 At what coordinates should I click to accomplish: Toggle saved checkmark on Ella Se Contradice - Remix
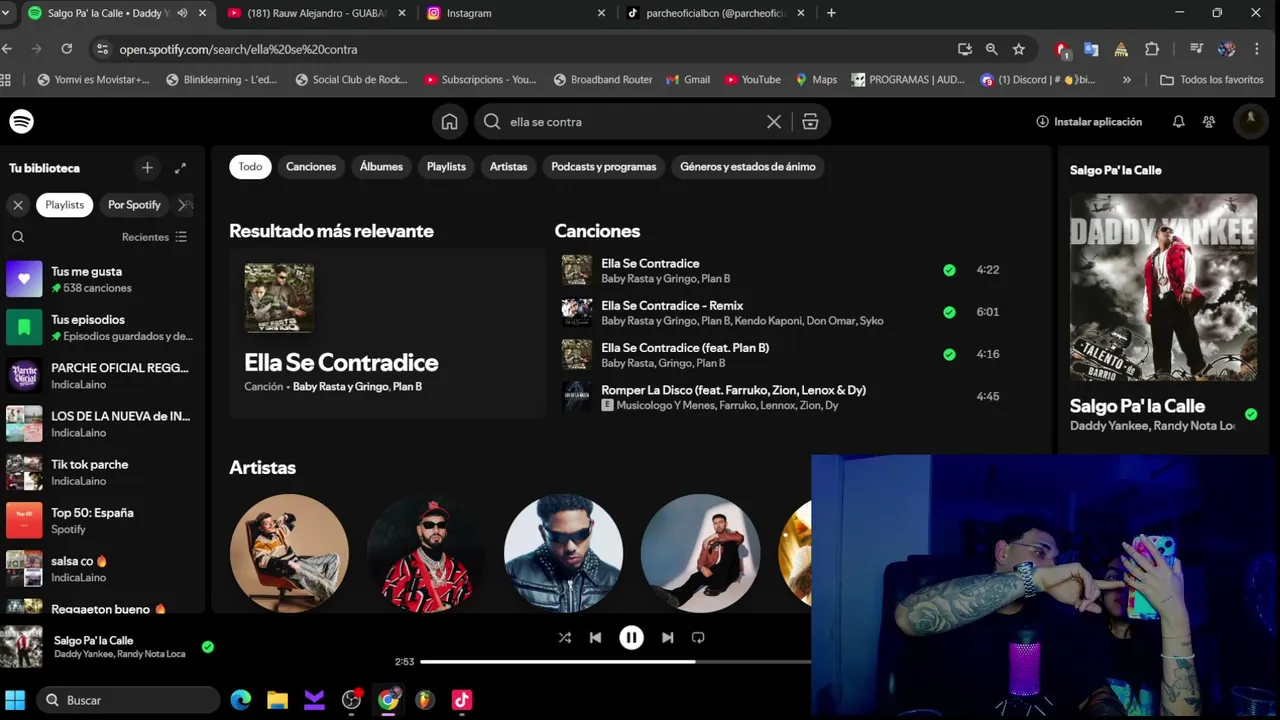click(x=949, y=312)
